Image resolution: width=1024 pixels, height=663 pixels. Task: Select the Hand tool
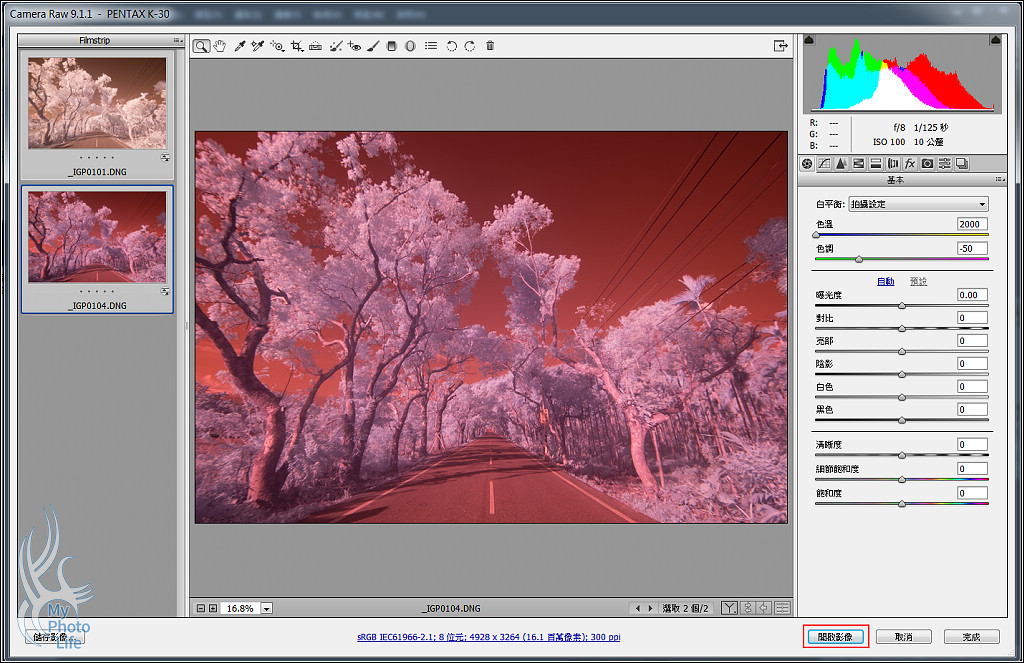click(220, 46)
